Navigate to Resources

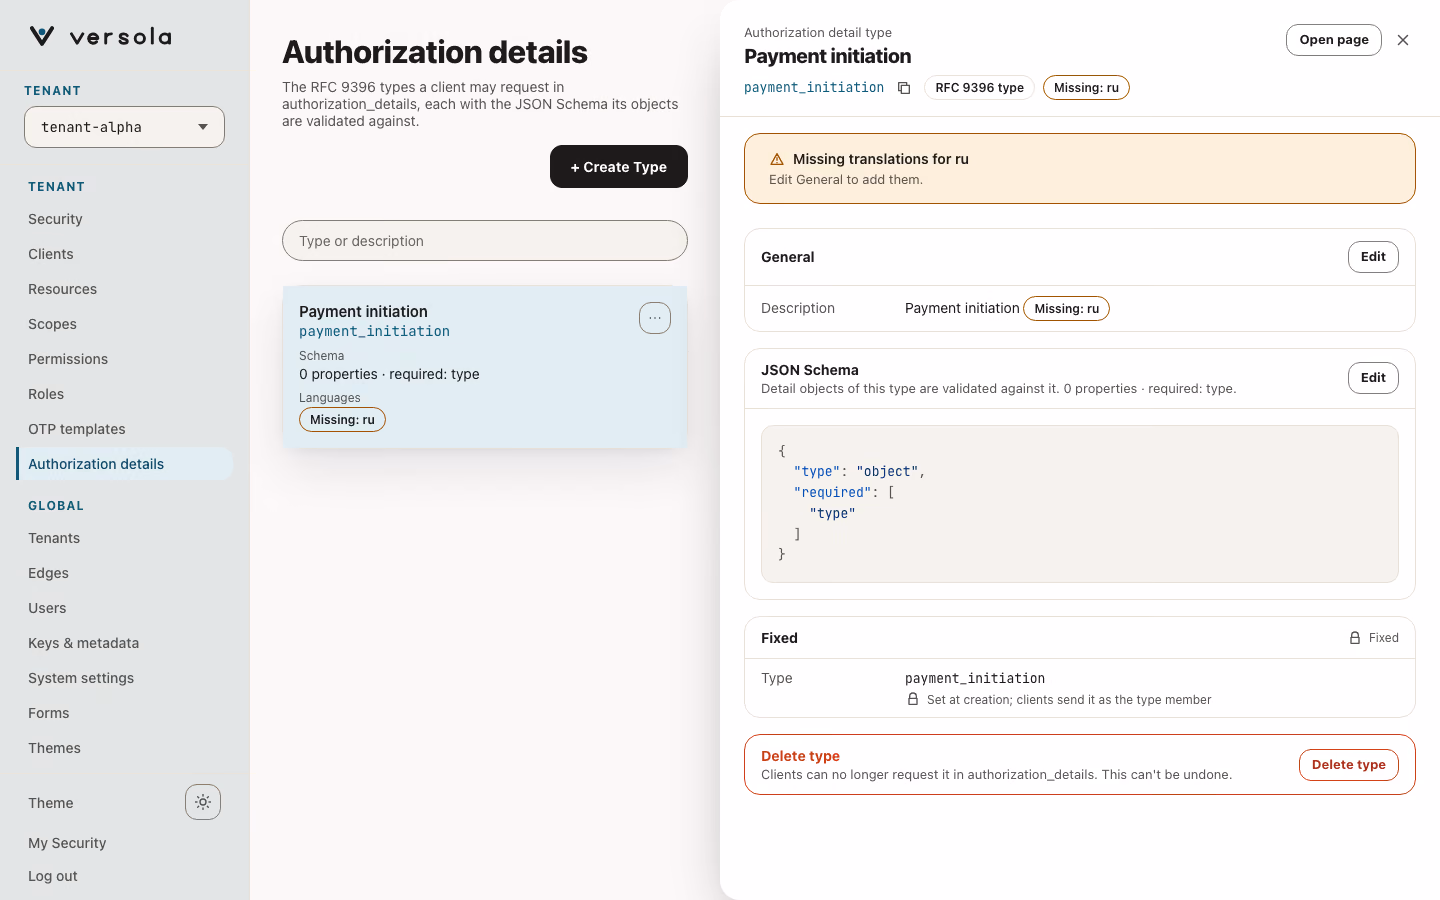click(x=125, y=289)
